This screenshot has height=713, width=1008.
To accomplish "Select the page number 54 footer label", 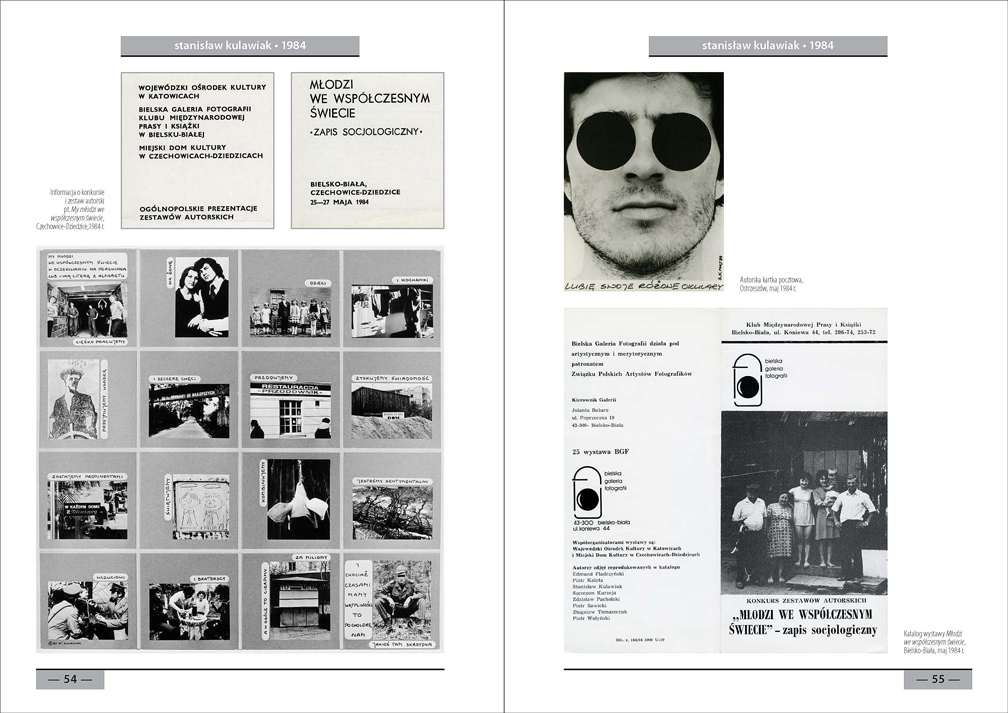I will 70,679.
